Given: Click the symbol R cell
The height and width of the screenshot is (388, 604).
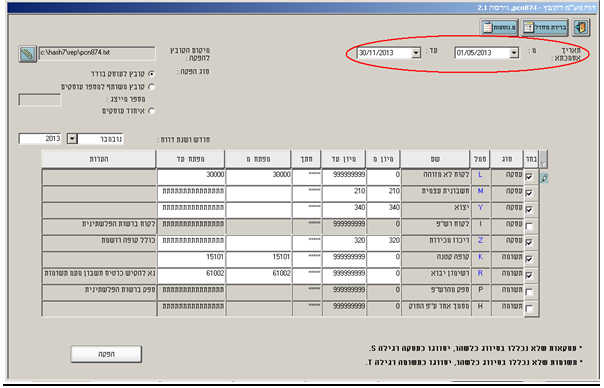Looking at the screenshot, I should pos(480,275).
